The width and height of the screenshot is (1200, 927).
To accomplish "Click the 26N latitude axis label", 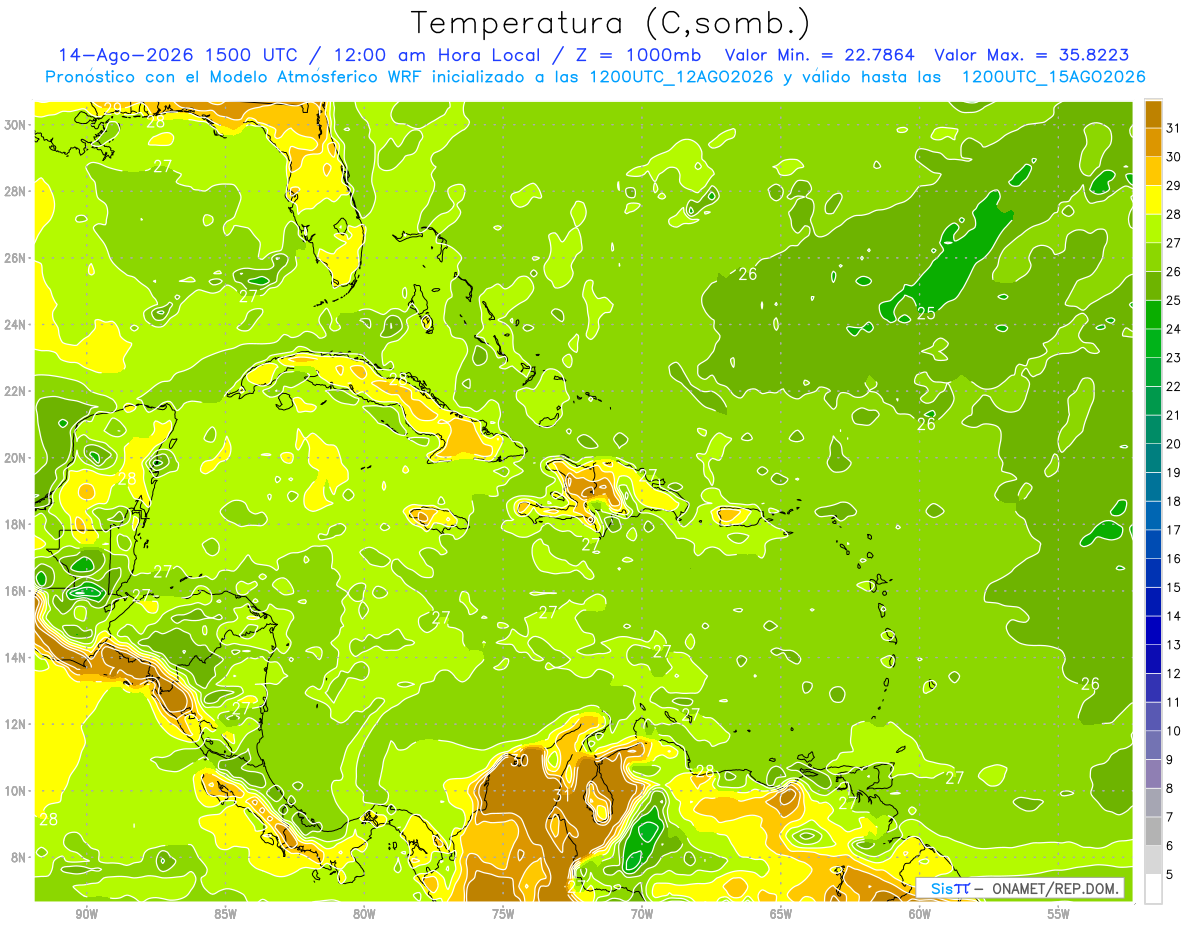I will point(16,258).
